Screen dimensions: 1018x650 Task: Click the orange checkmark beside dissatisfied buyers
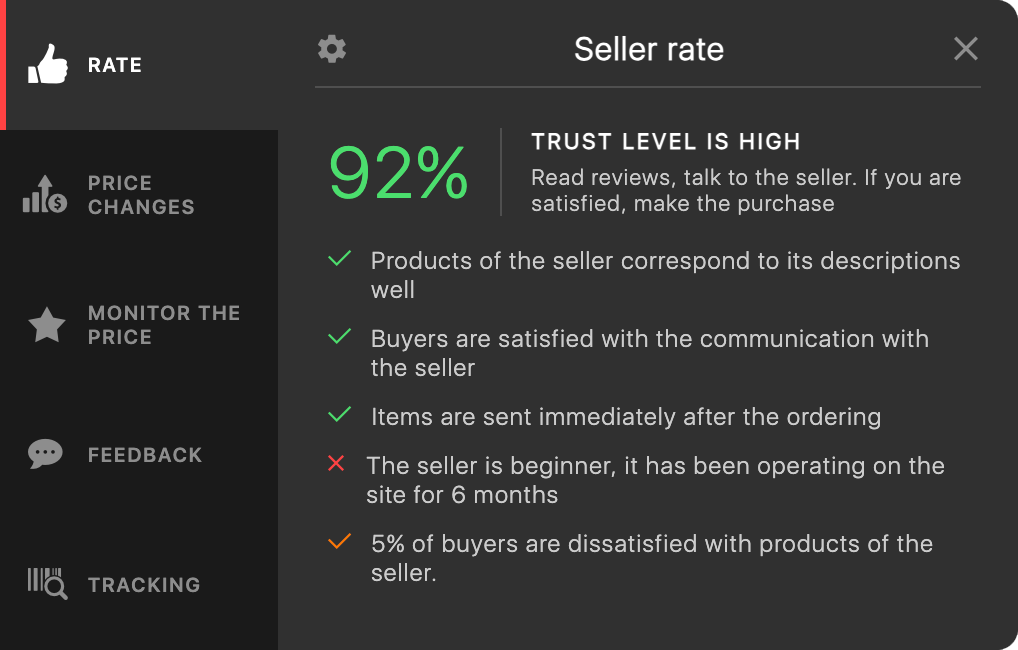[339, 542]
